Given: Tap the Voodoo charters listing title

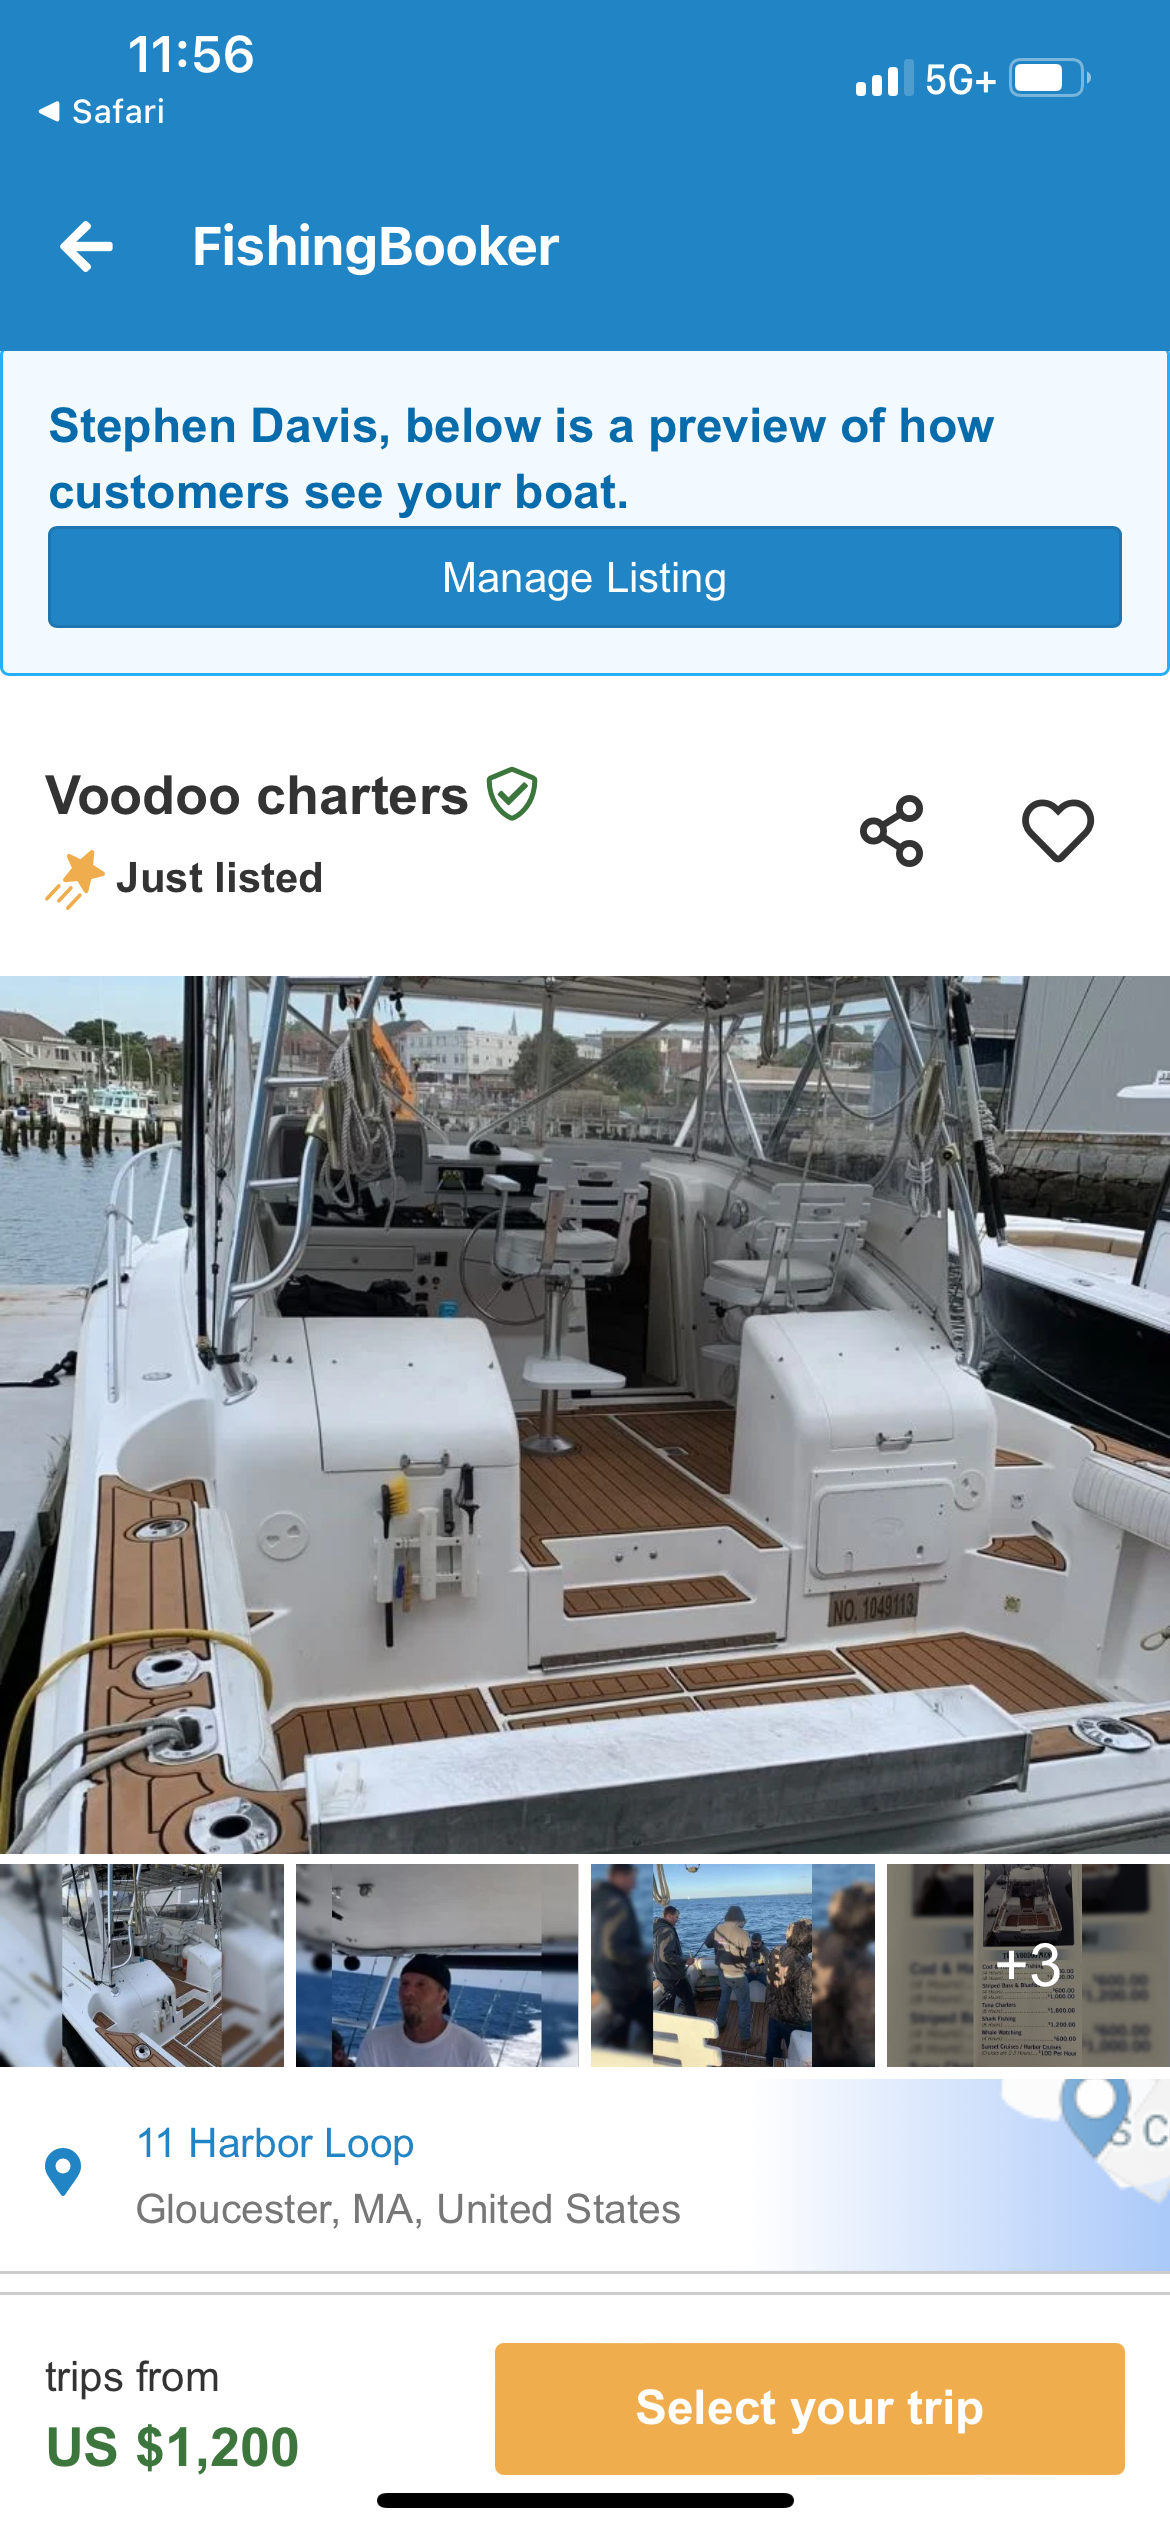Looking at the screenshot, I should pyautogui.click(x=257, y=796).
